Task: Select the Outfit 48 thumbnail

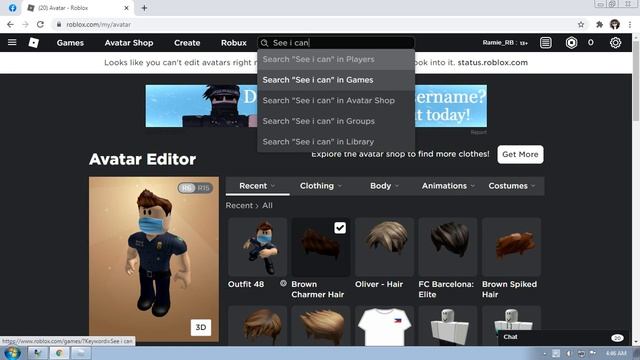Action: [x=258, y=247]
